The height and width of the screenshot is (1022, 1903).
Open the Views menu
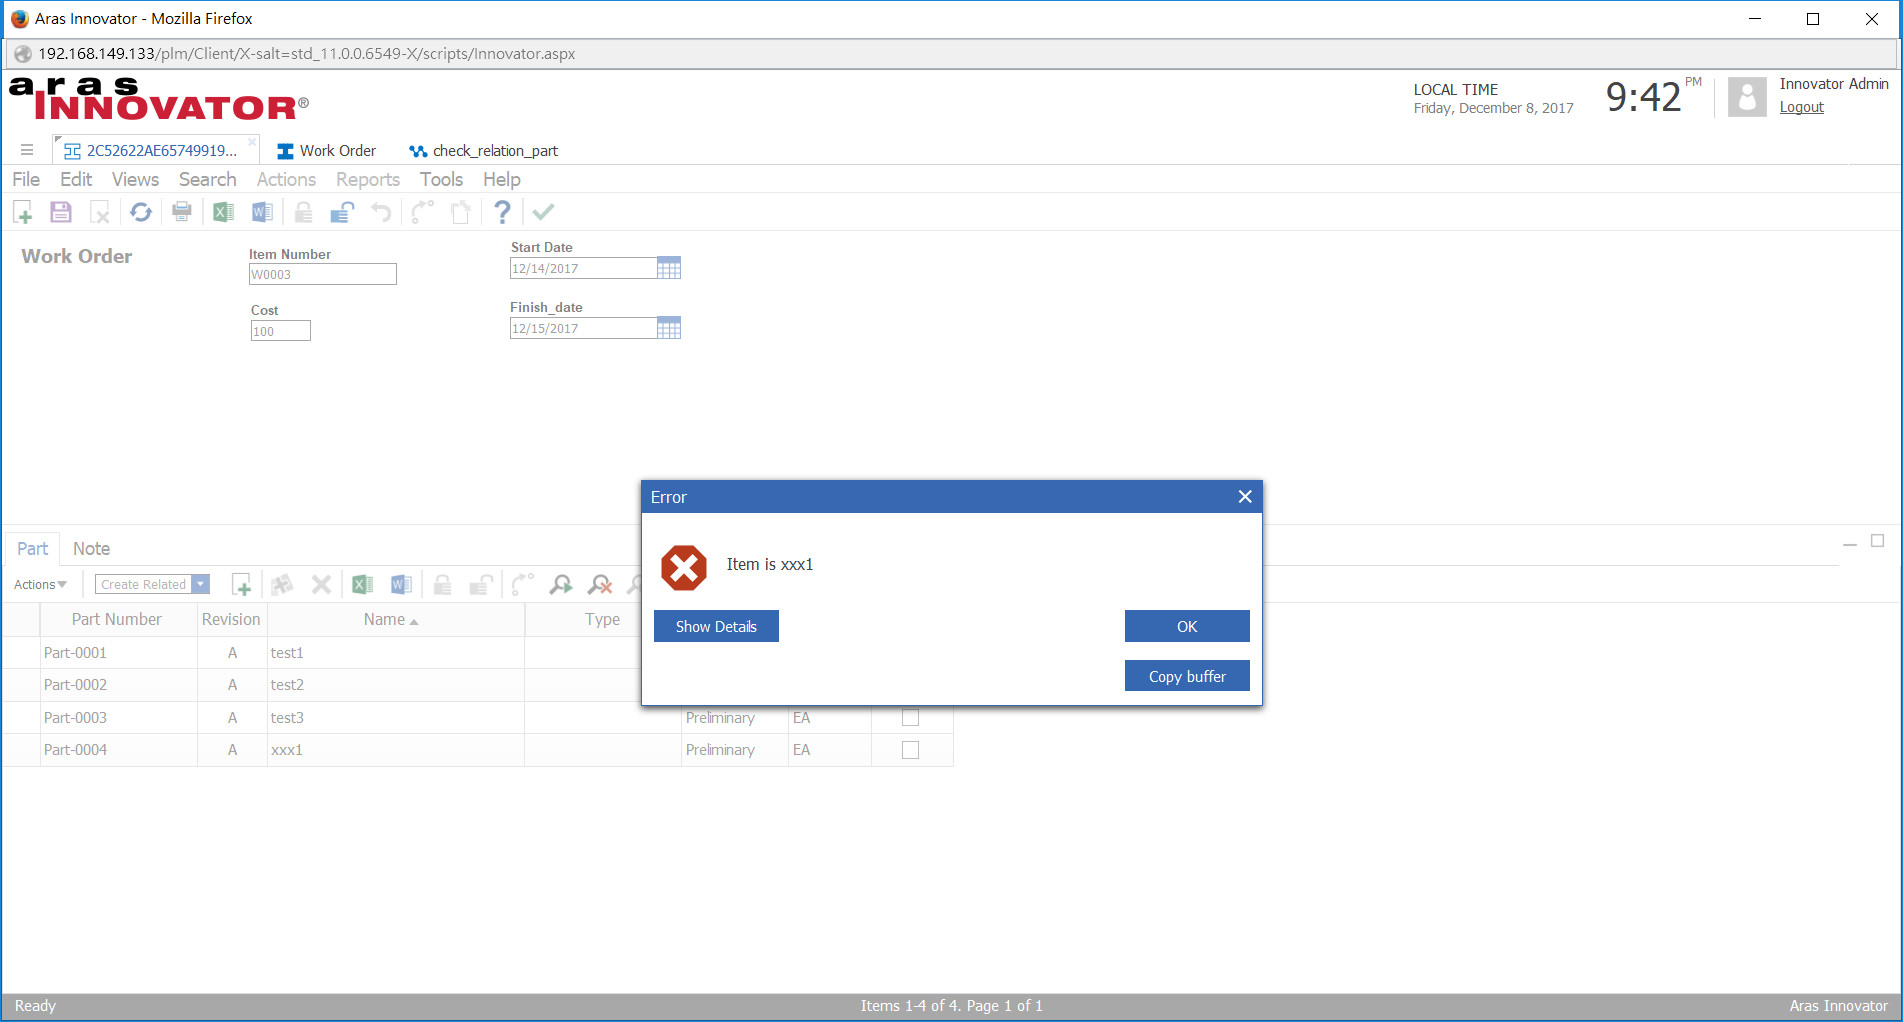[135, 179]
